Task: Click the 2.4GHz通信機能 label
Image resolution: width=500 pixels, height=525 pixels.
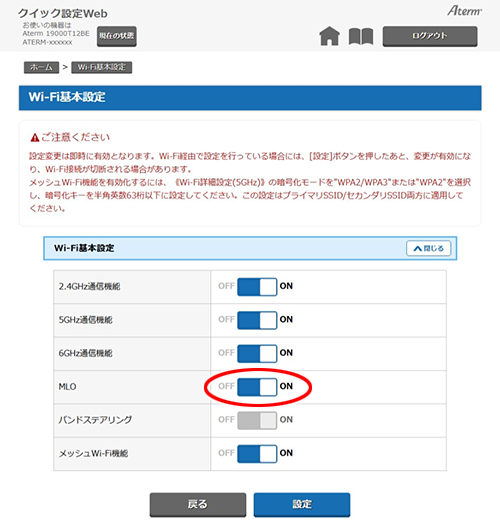Action: coord(89,287)
